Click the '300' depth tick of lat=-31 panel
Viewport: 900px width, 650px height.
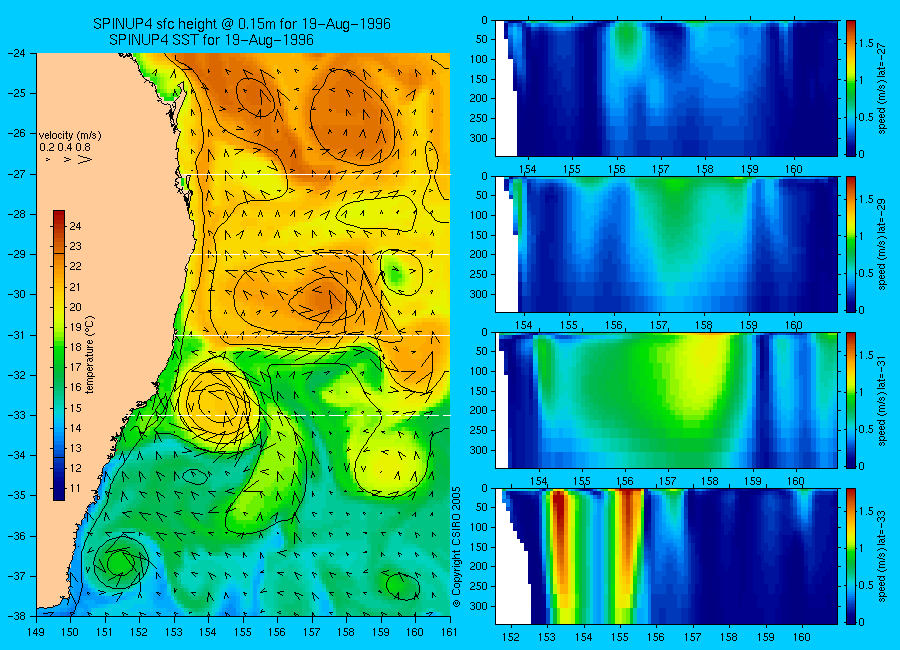coord(480,450)
